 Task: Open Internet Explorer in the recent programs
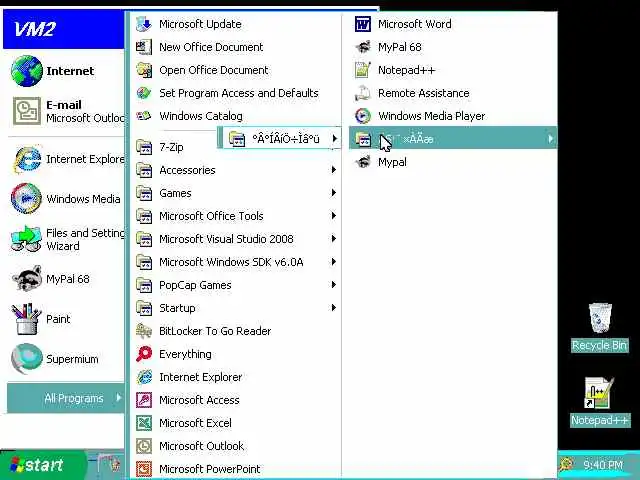click(67, 159)
